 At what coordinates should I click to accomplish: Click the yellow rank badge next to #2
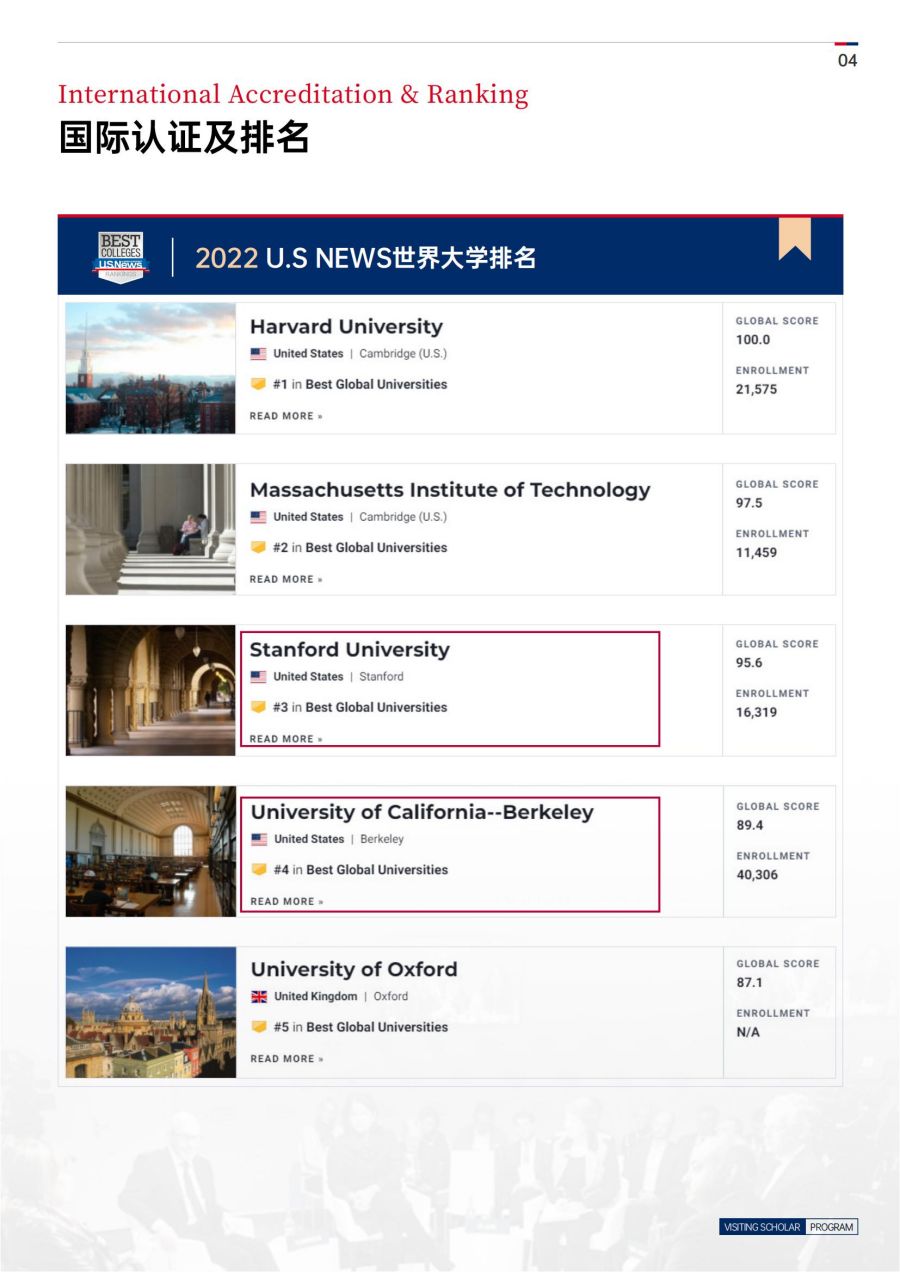point(258,547)
